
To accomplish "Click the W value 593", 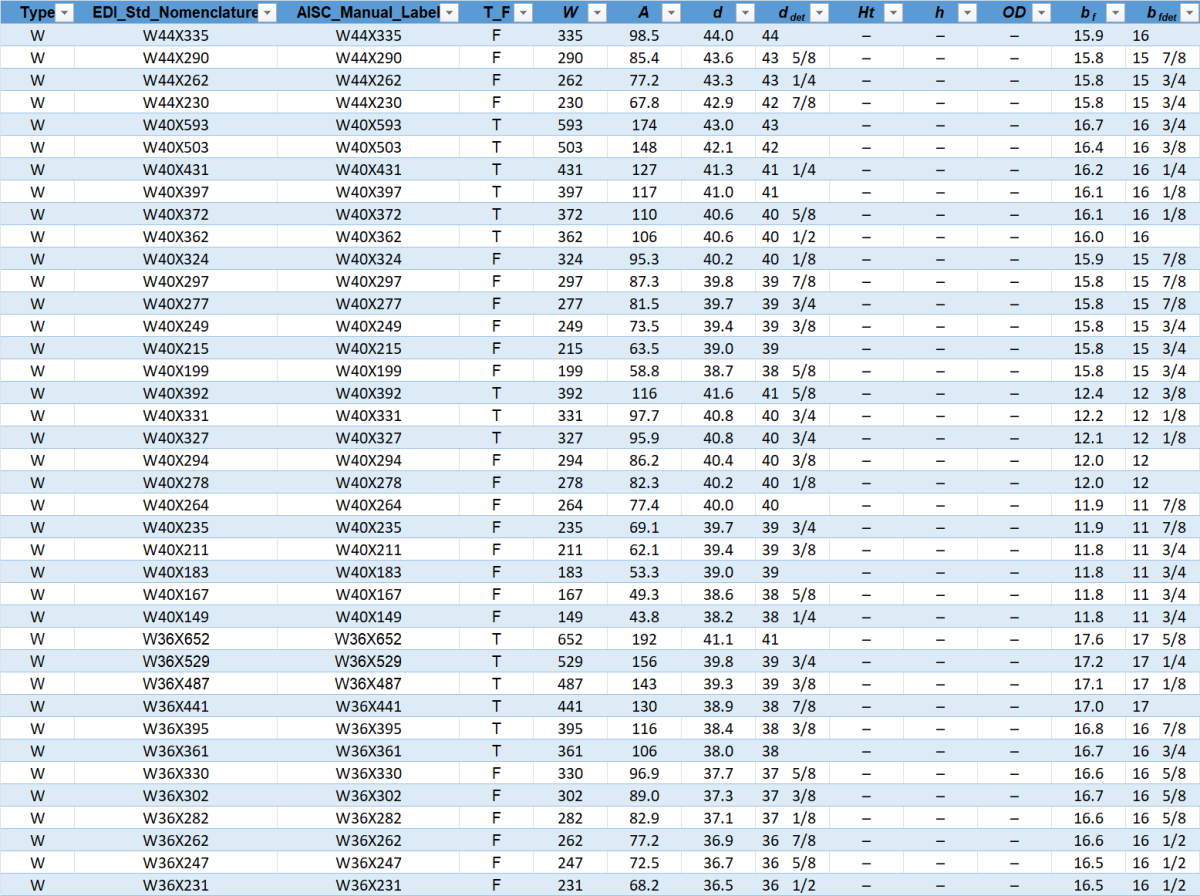I will (x=570, y=125).
